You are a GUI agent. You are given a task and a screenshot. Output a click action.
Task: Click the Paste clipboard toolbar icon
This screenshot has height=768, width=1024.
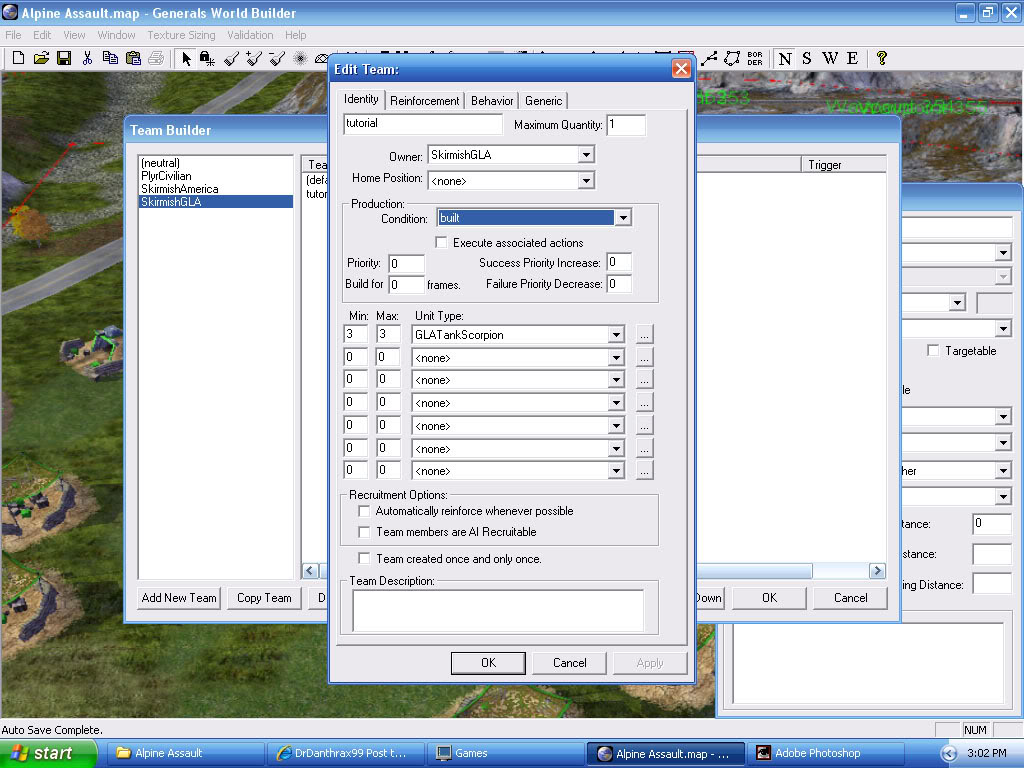pyautogui.click(x=133, y=58)
